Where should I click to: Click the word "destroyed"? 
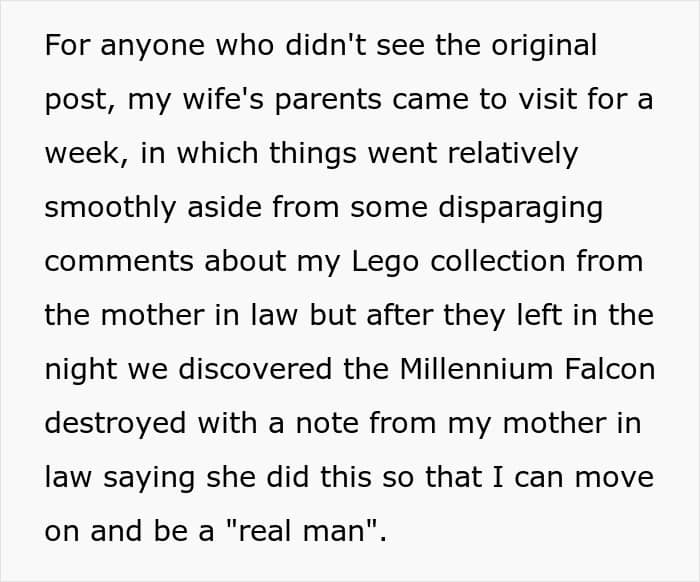116,423
